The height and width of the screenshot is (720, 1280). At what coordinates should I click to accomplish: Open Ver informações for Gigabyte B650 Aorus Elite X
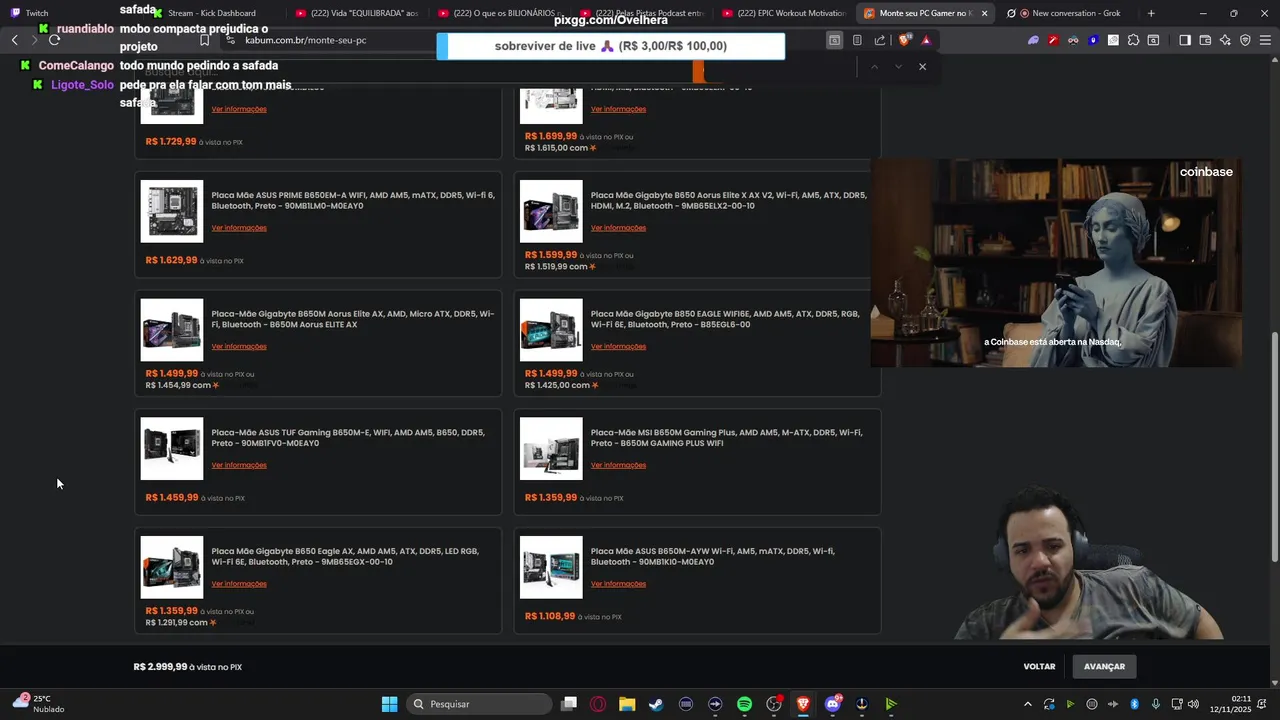click(618, 228)
